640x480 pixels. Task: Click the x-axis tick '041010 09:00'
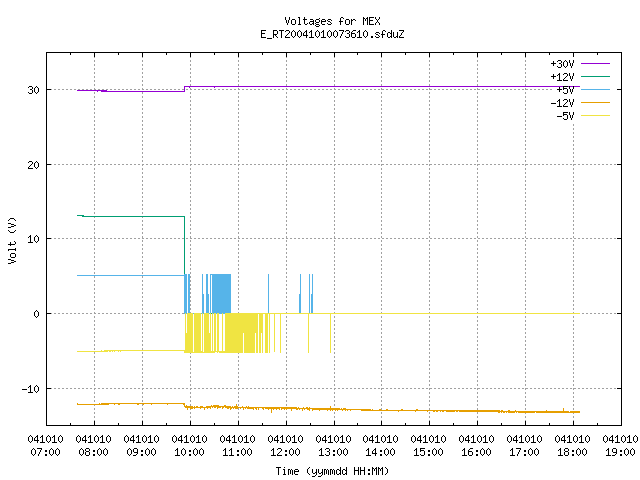tap(141, 445)
